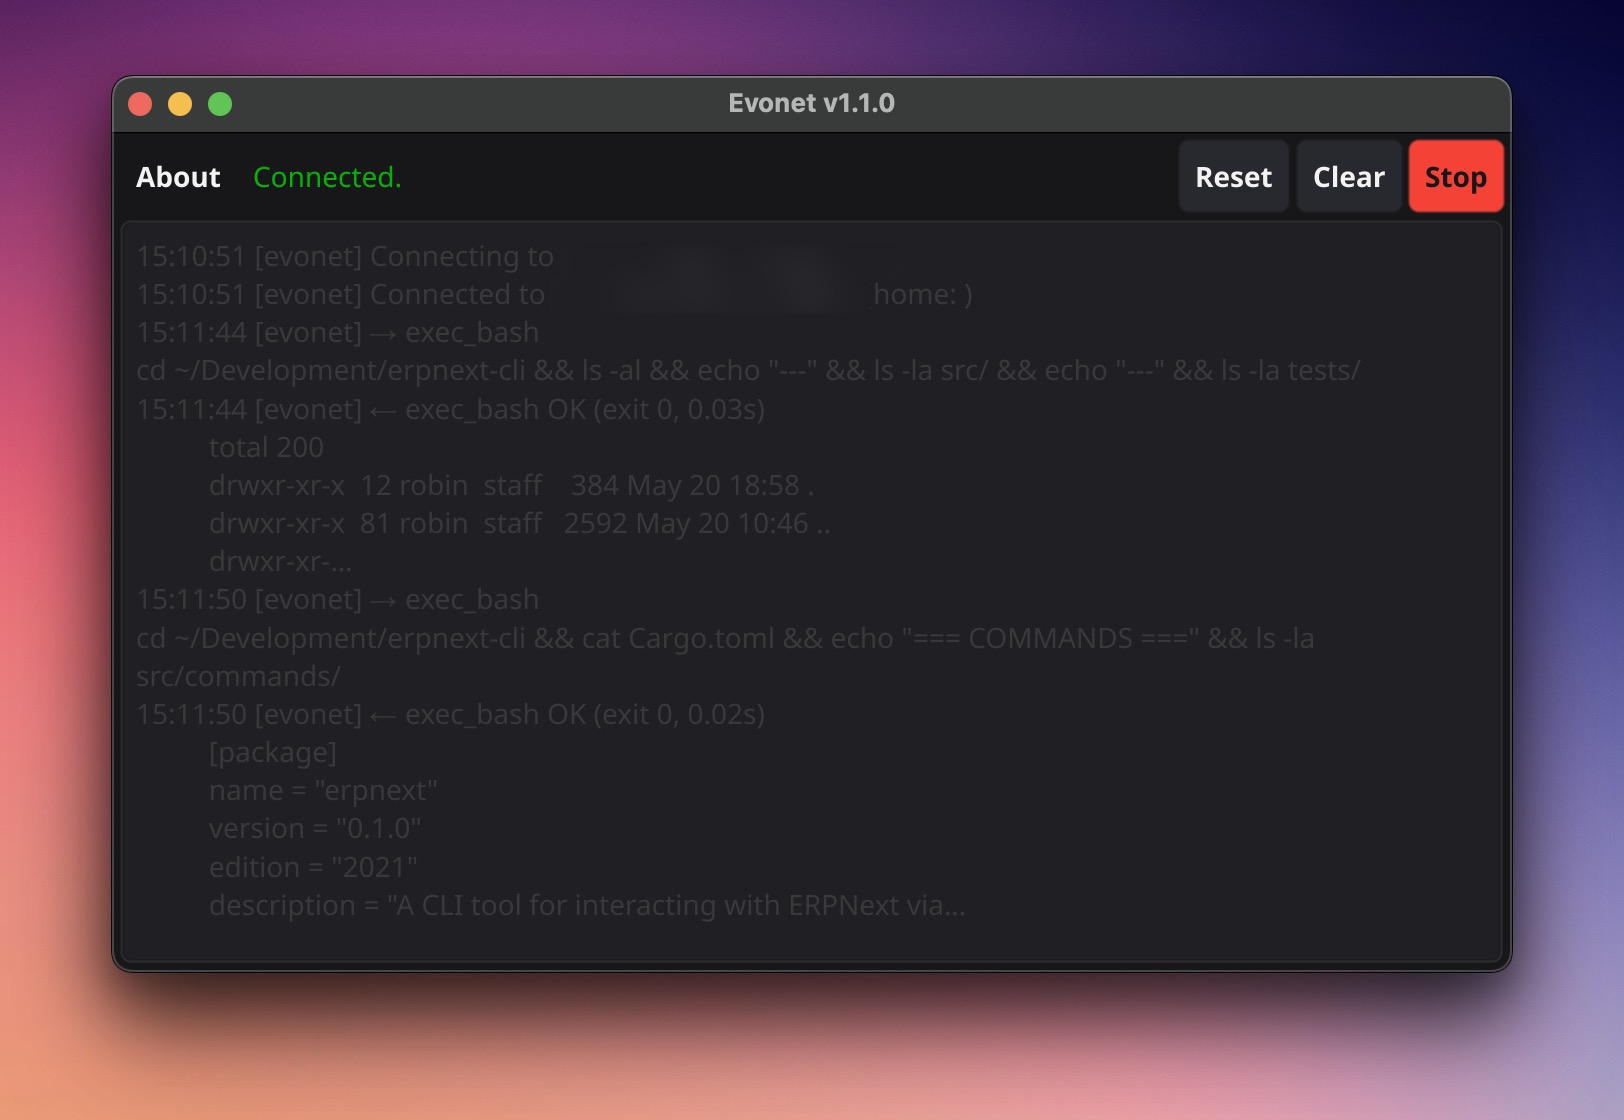Click the truncated 'drwxr-xr-...' line

pos(280,562)
